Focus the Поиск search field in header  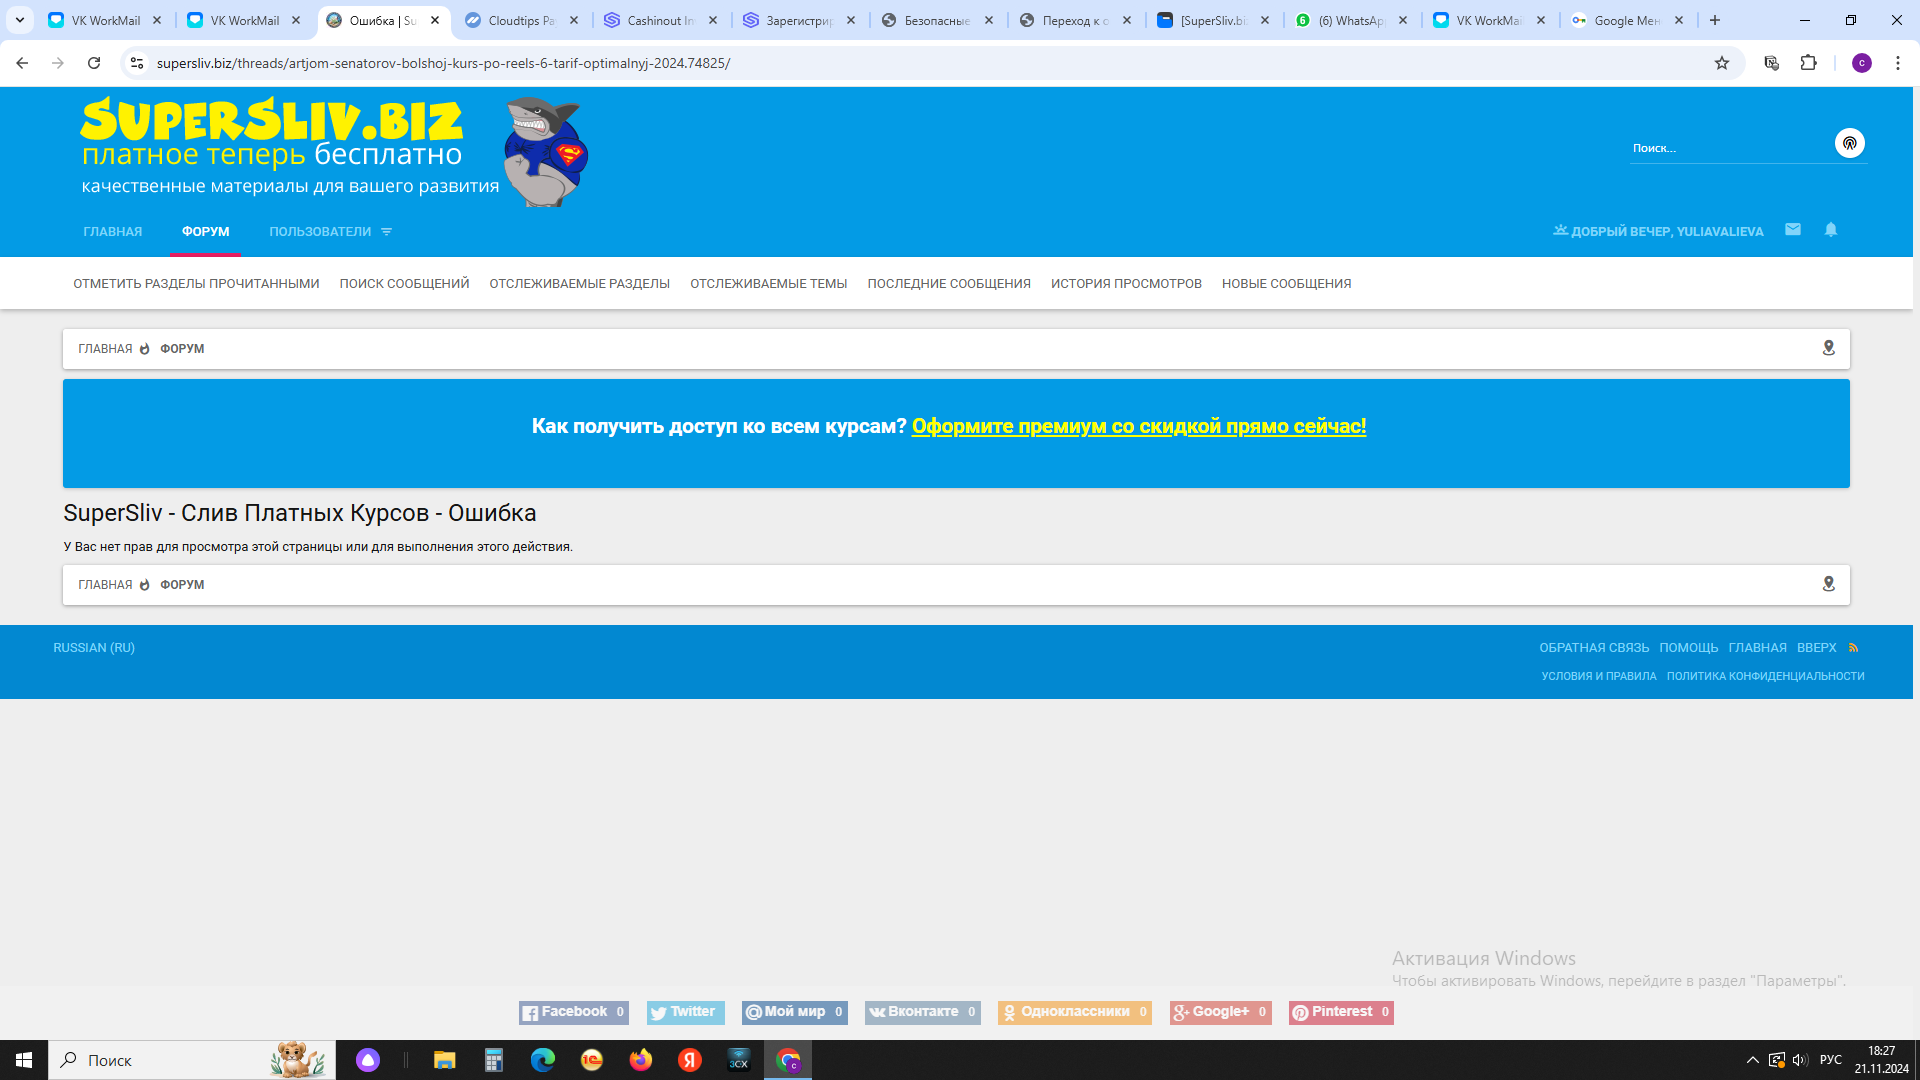pos(1730,148)
